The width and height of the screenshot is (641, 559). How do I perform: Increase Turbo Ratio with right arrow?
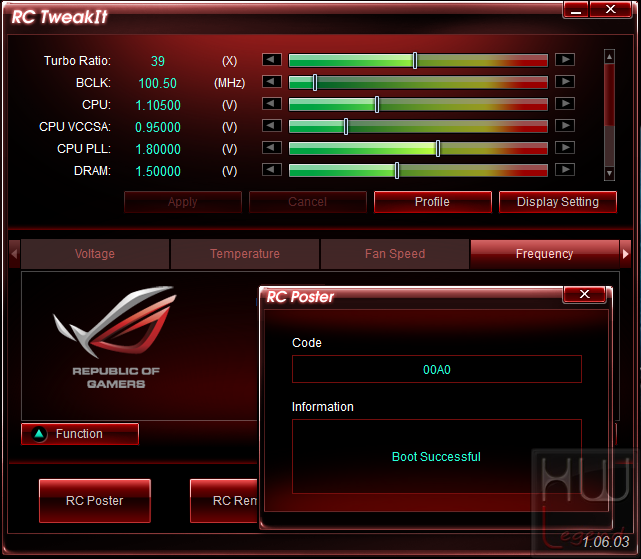565,60
